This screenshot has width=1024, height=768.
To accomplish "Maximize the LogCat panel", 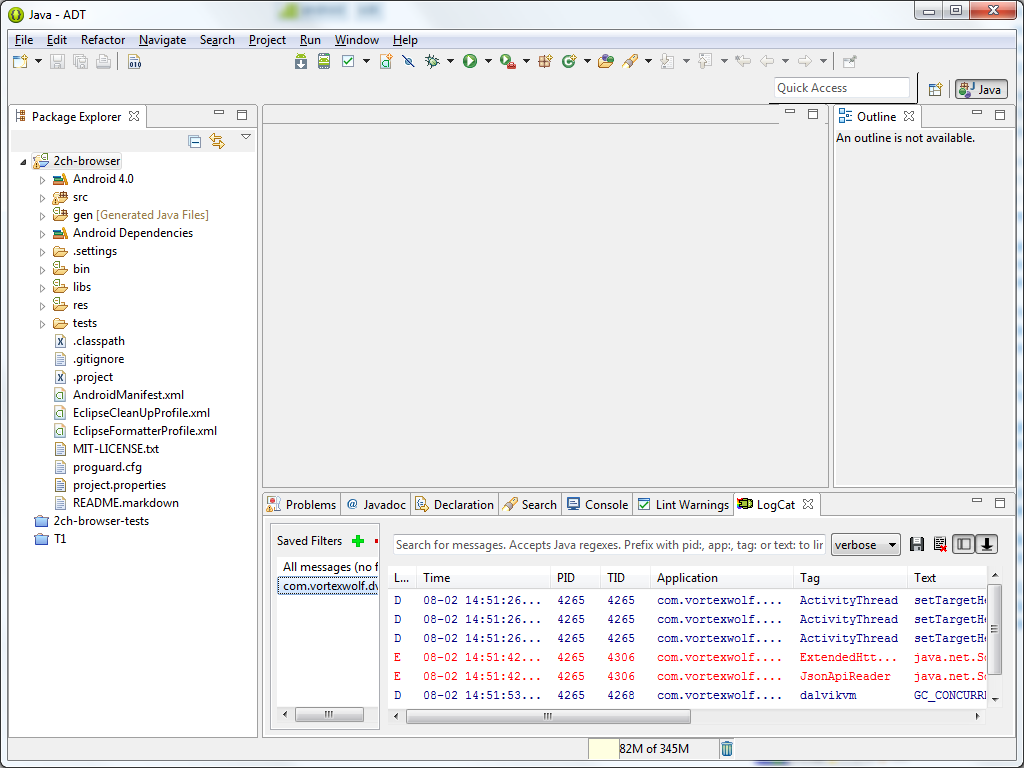I will pyautogui.click(x=1000, y=503).
